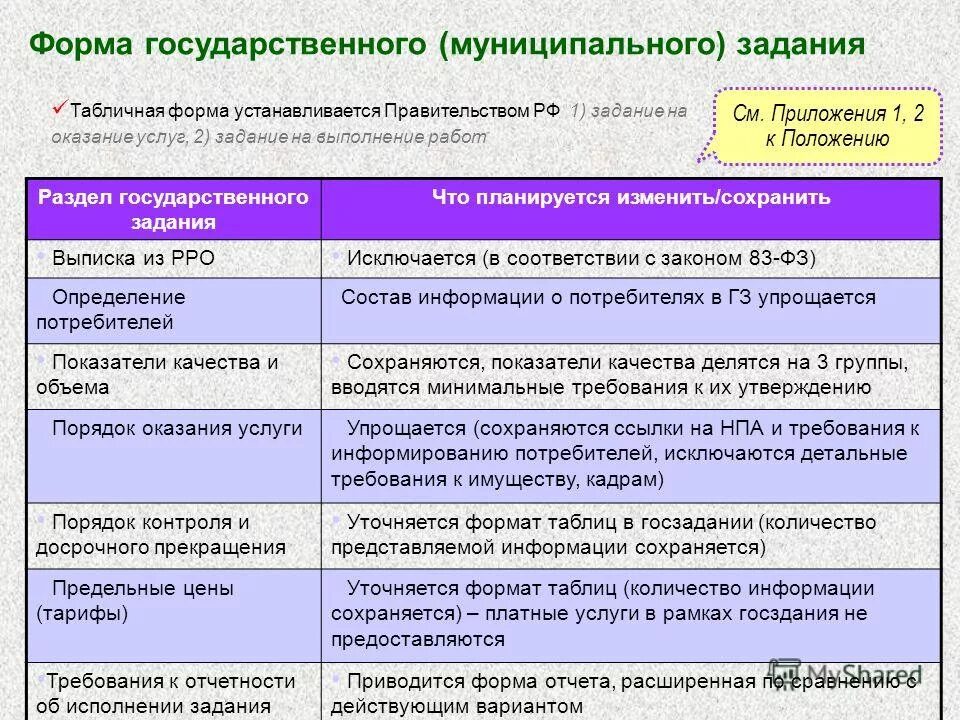
Task: Click the cell 'Упрощается (сохраняются ссылки на НПА...'
Action: [631, 456]
